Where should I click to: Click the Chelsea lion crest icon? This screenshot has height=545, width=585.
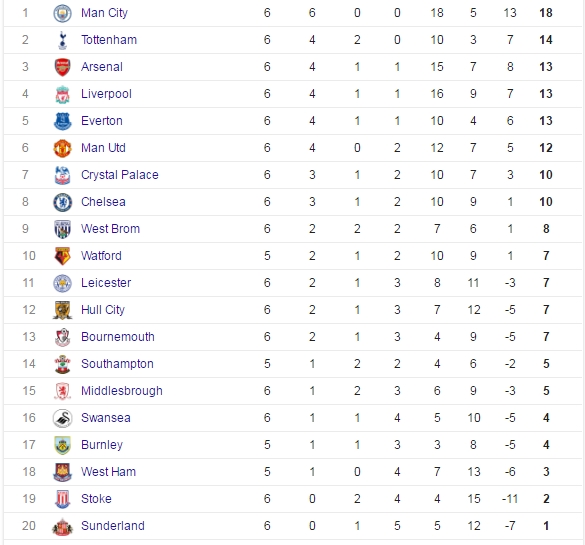(62, 202)
